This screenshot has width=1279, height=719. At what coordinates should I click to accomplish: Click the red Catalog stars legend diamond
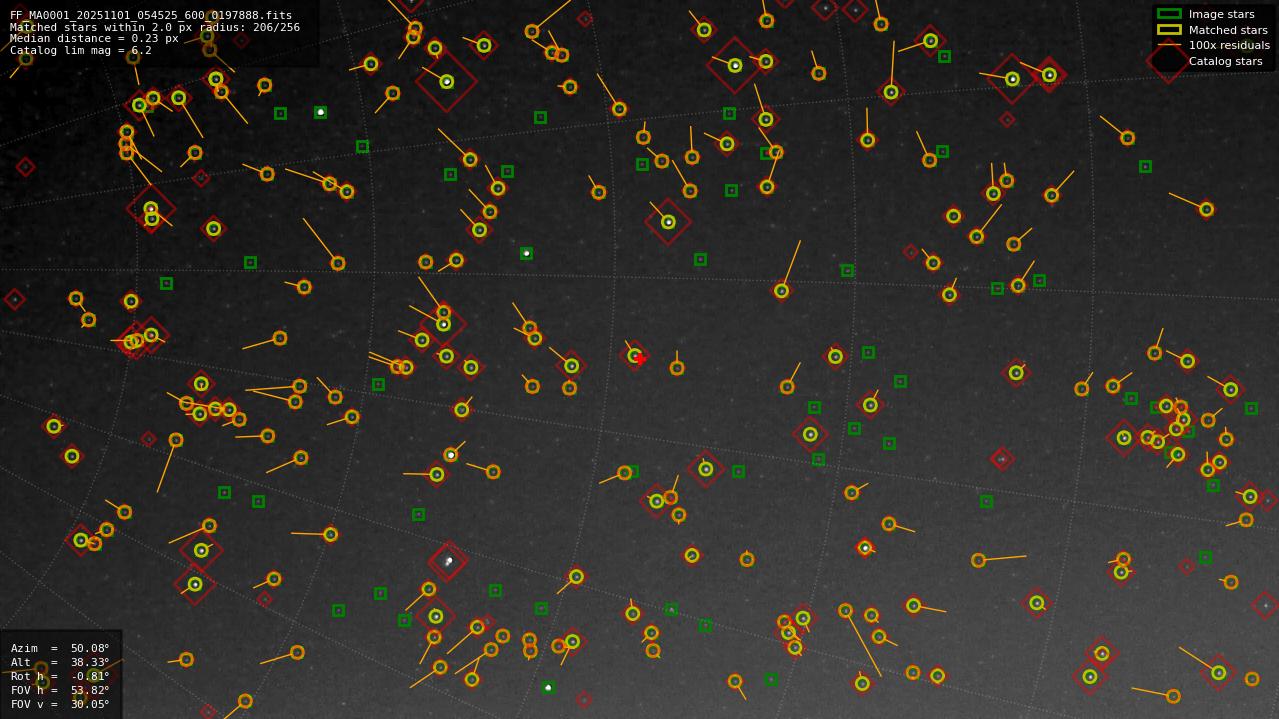[x=1168, y=61]
